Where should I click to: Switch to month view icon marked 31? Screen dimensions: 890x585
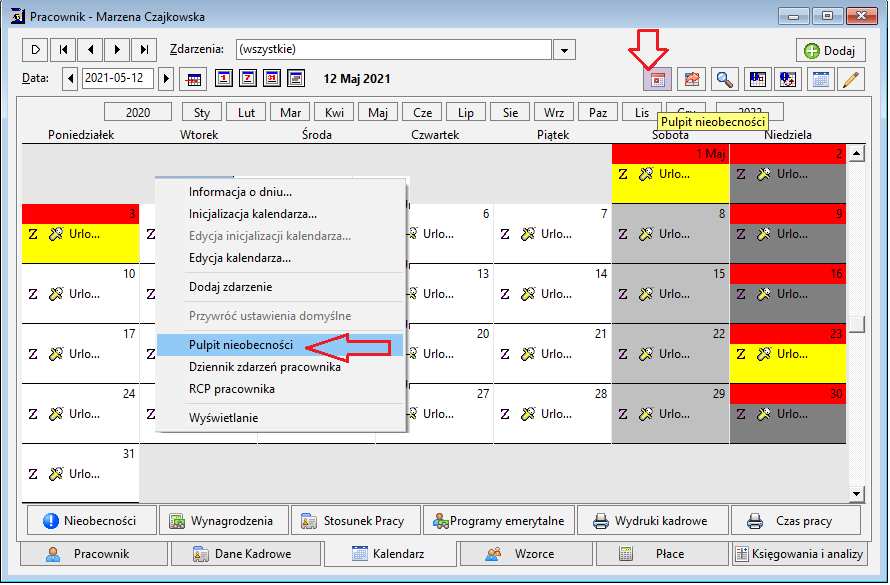coord(272,78)
